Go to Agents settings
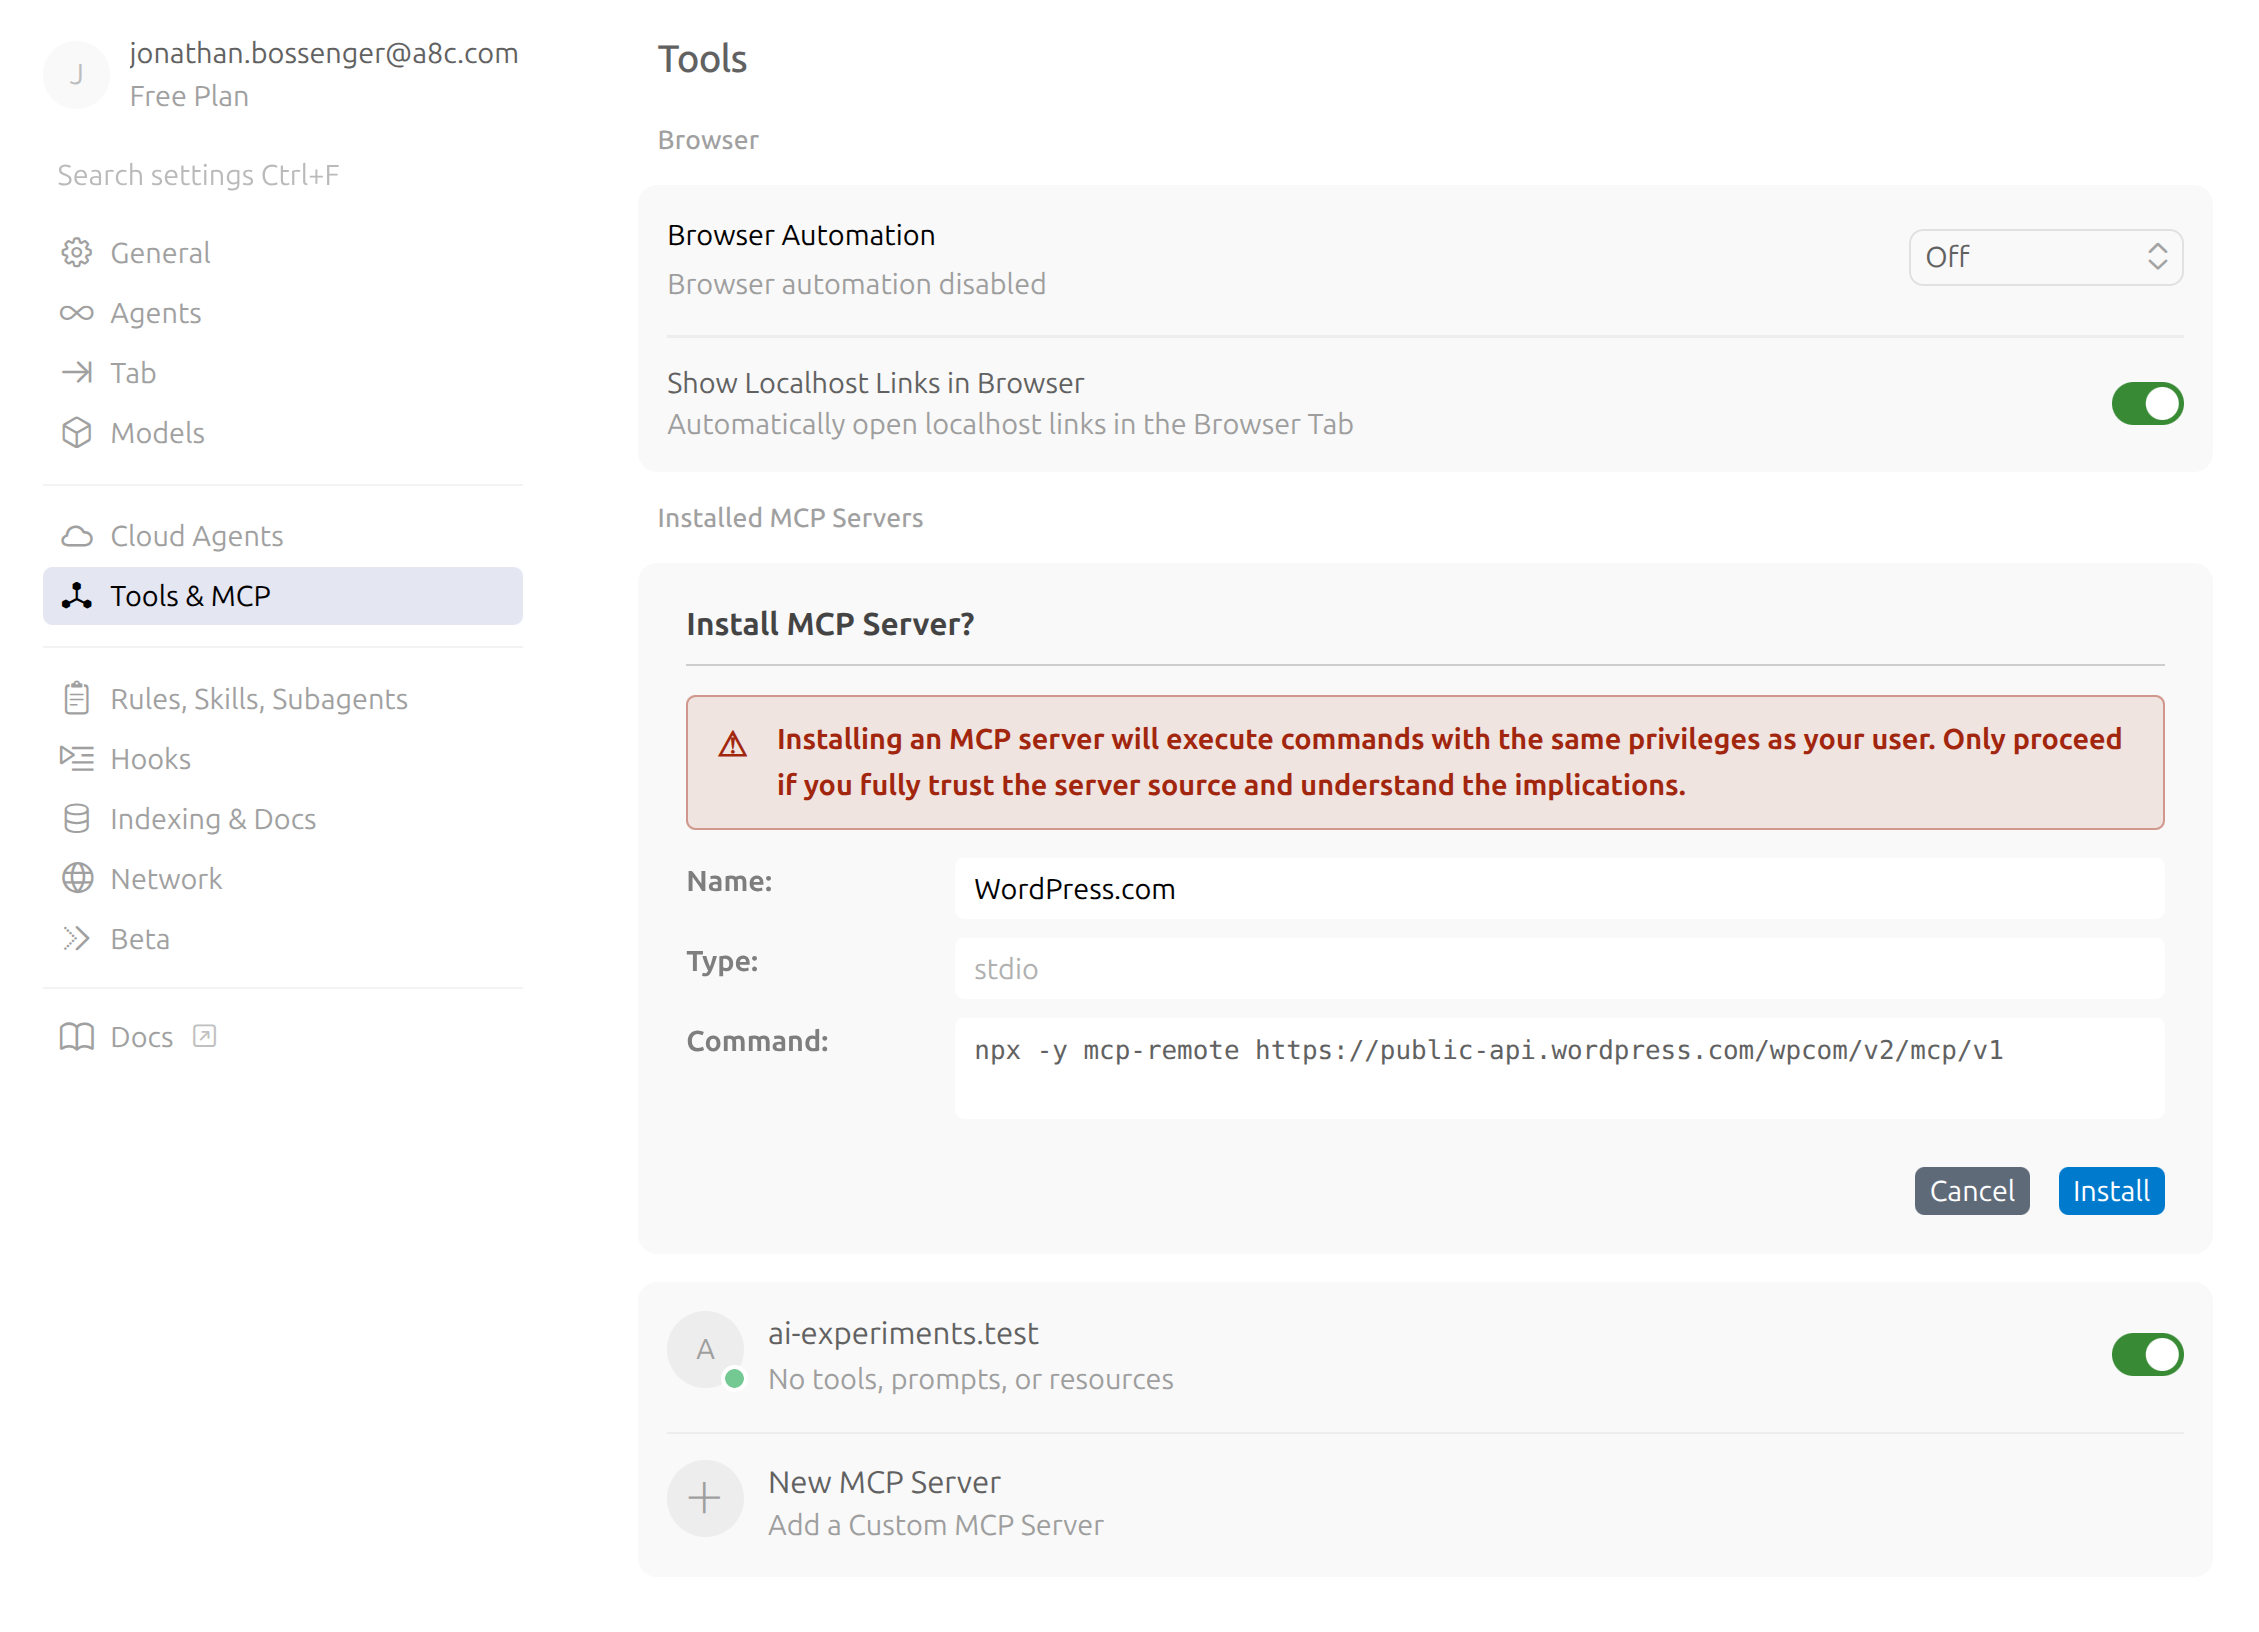Image resolution: width=2259 pixels, height=1632 pixels. coord(283,313)
